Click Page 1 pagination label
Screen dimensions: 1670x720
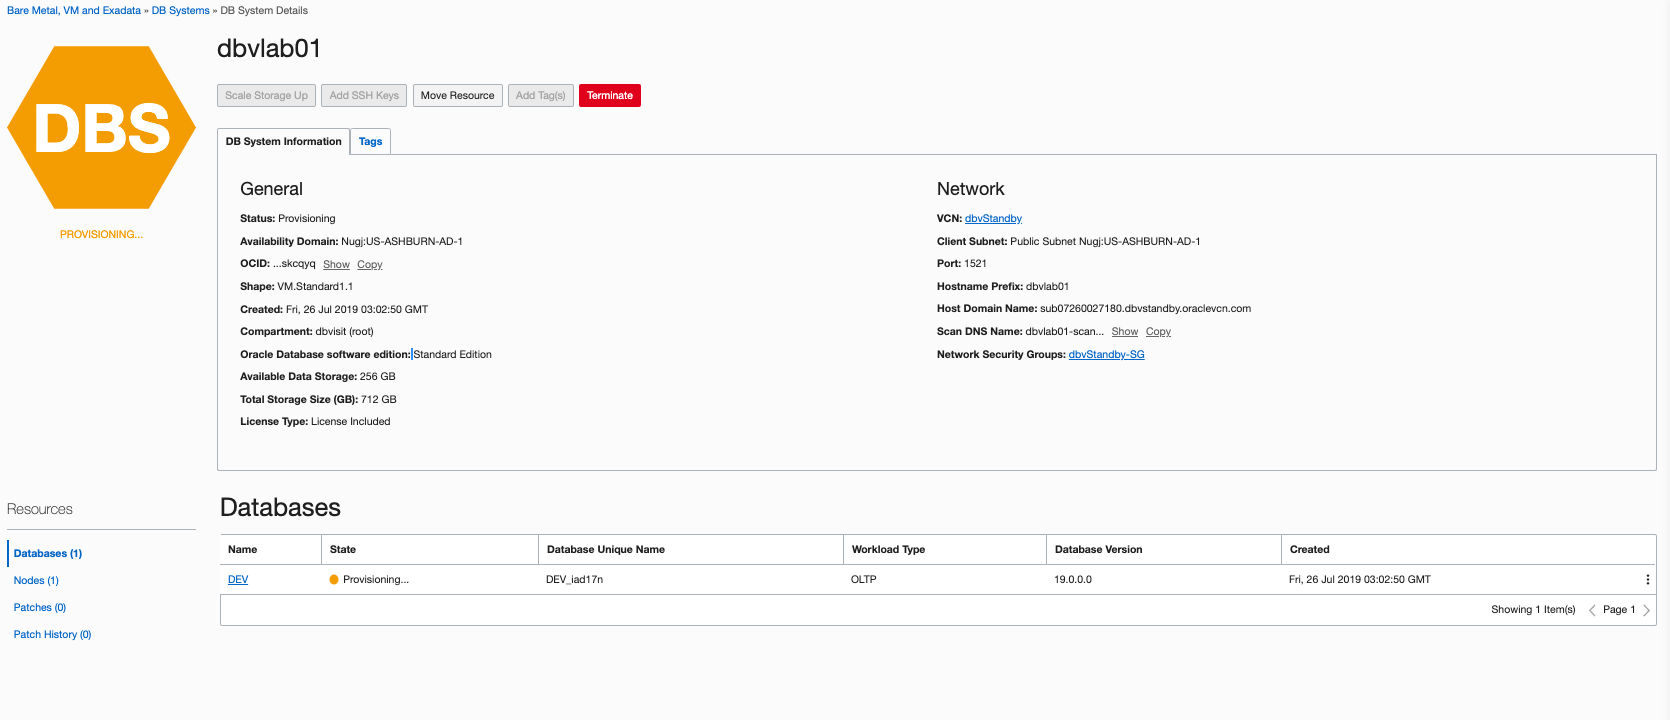coord(1619,610)
